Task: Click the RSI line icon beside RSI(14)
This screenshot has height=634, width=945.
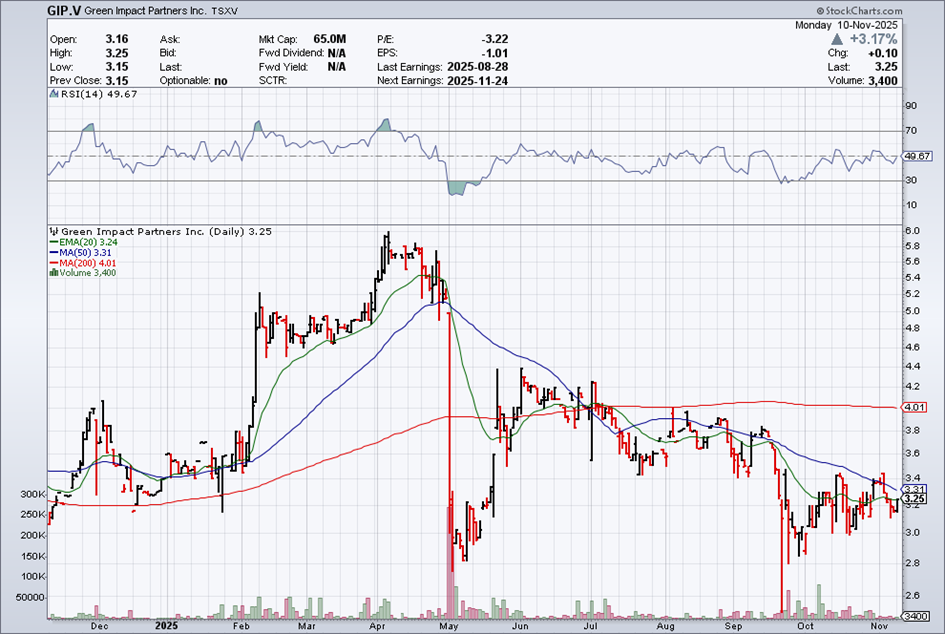Action: tap(53, 94)
